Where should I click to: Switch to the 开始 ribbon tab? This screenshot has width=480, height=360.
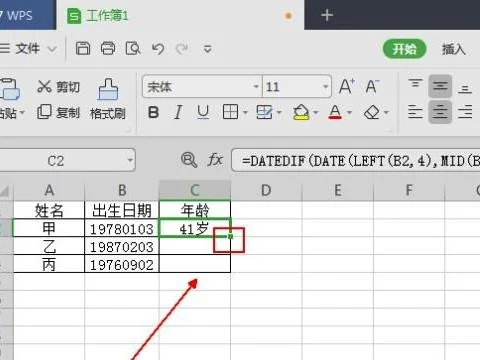[x=404, y=49]
